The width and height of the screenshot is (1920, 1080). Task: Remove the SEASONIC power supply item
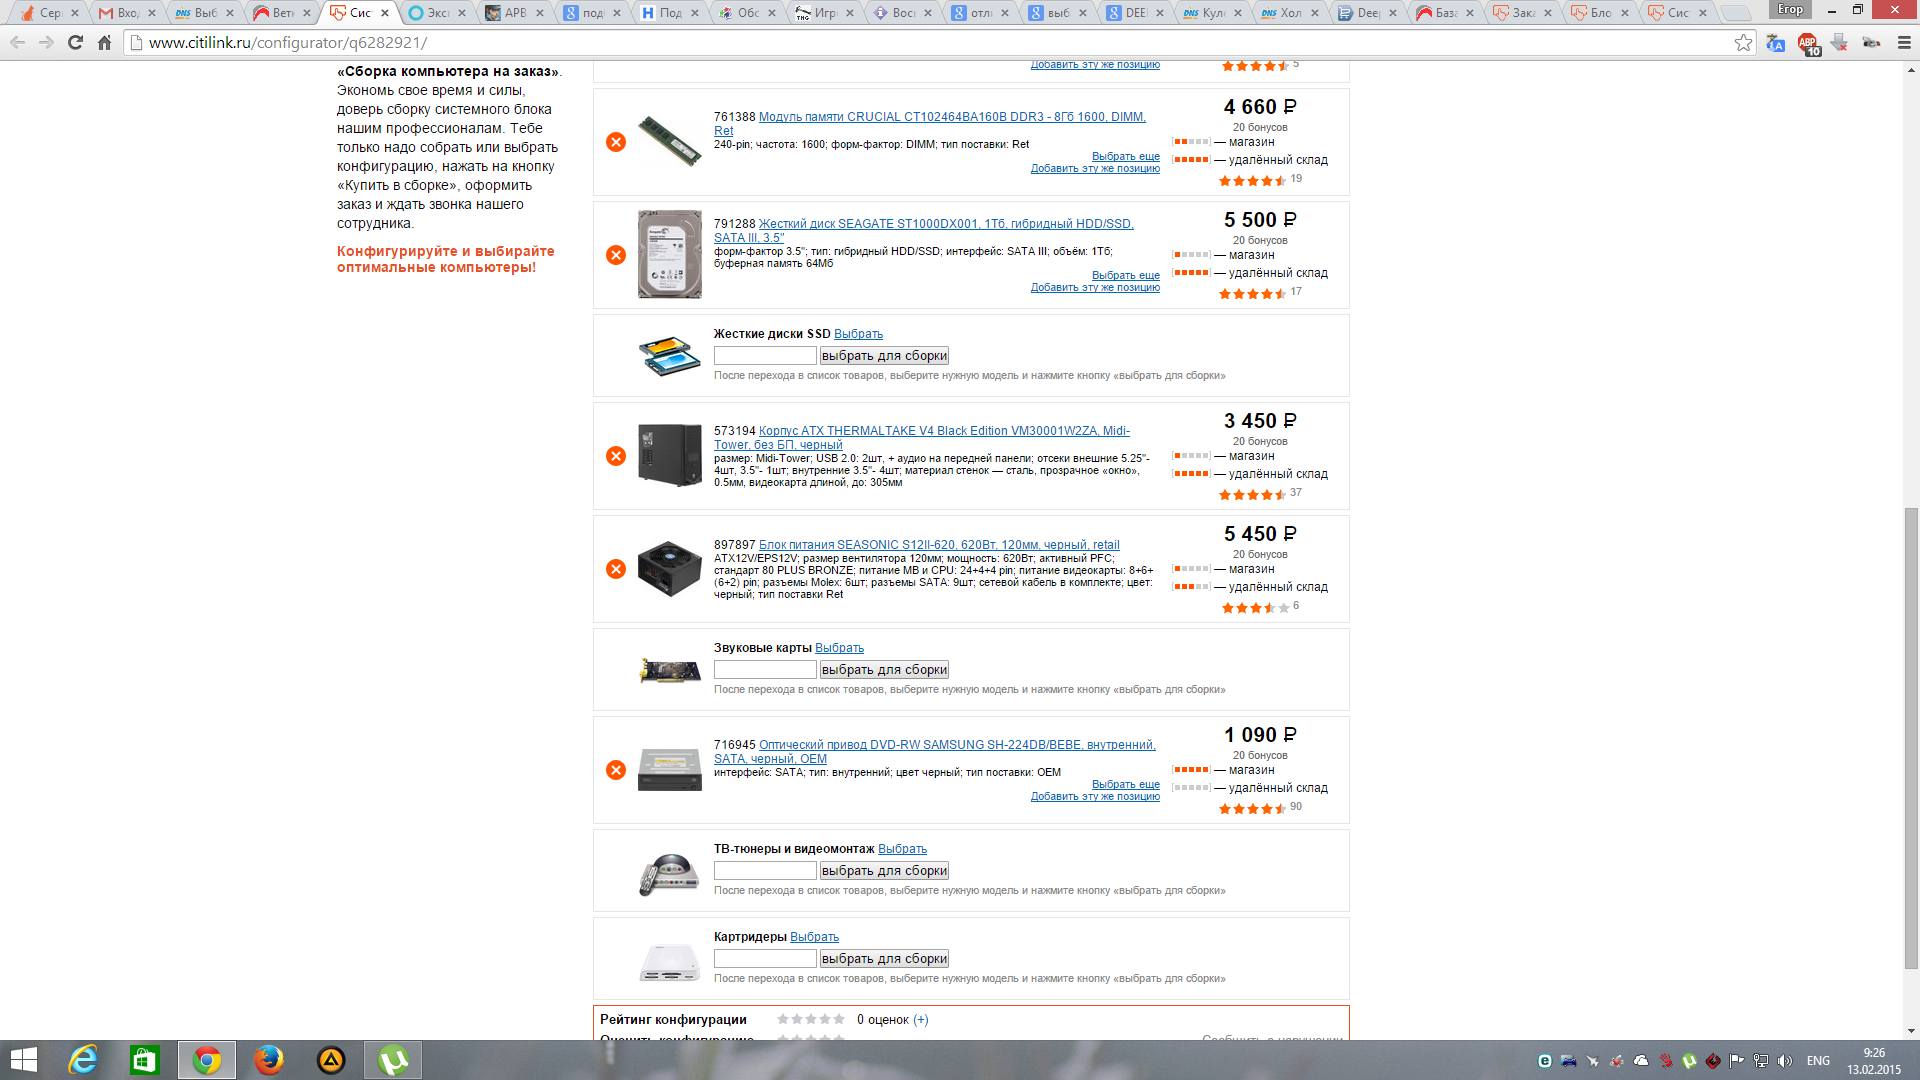tap(616, 569)
